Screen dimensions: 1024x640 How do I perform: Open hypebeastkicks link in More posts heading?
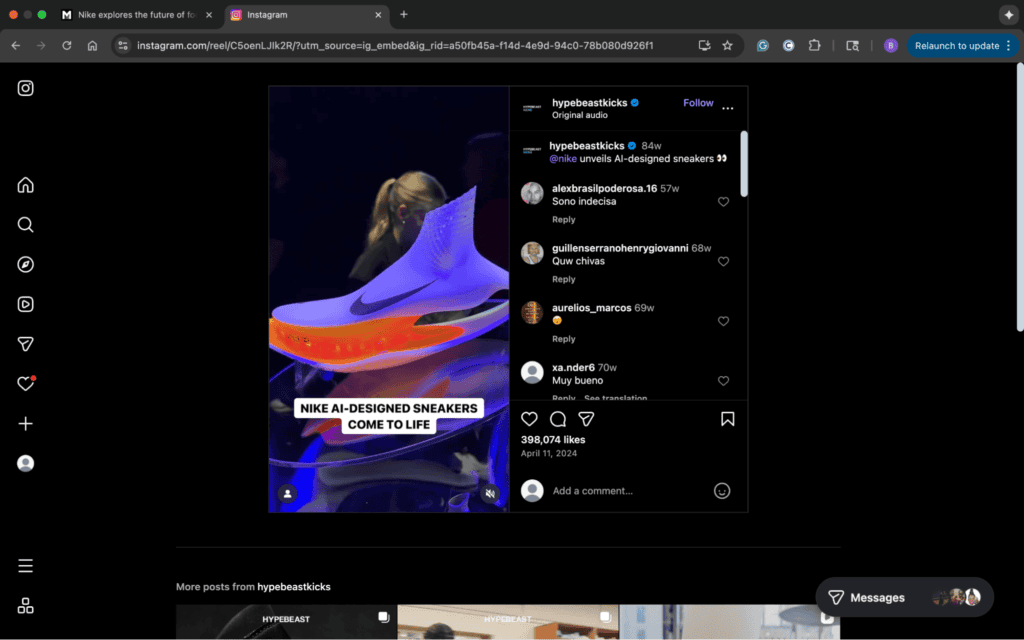(x=294, y=586)
